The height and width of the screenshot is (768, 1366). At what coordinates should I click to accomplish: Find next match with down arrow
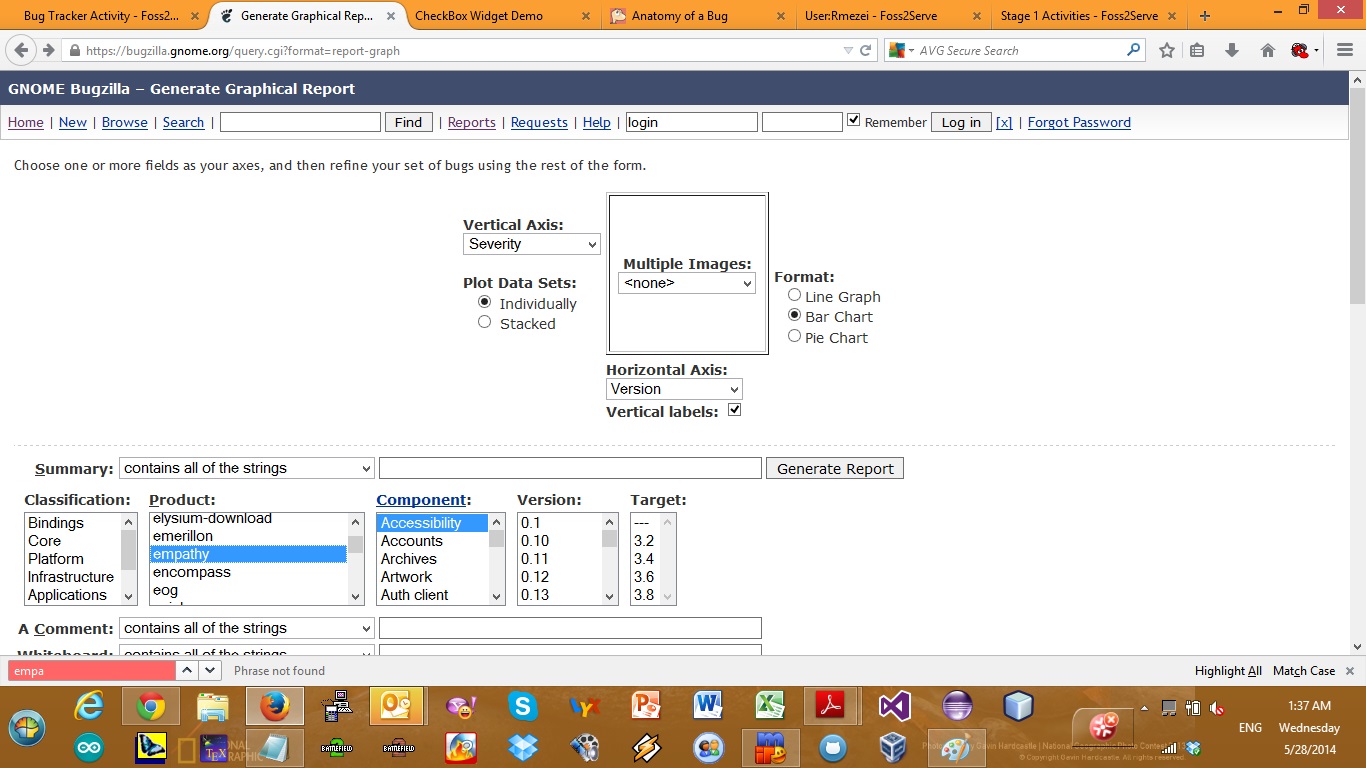point(210,670)
